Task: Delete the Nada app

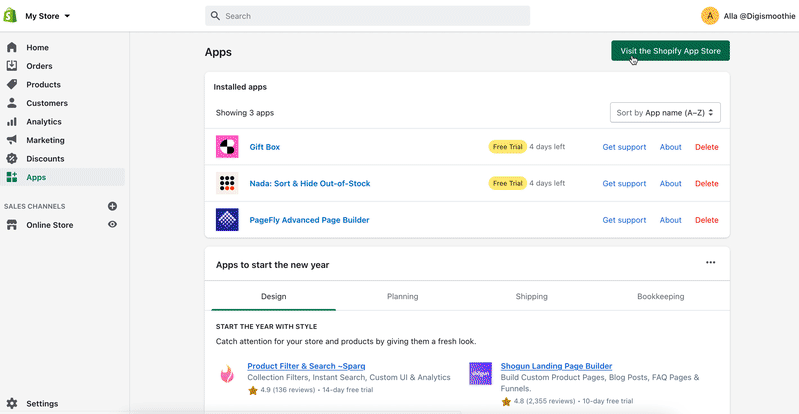Action: [707, 184]
